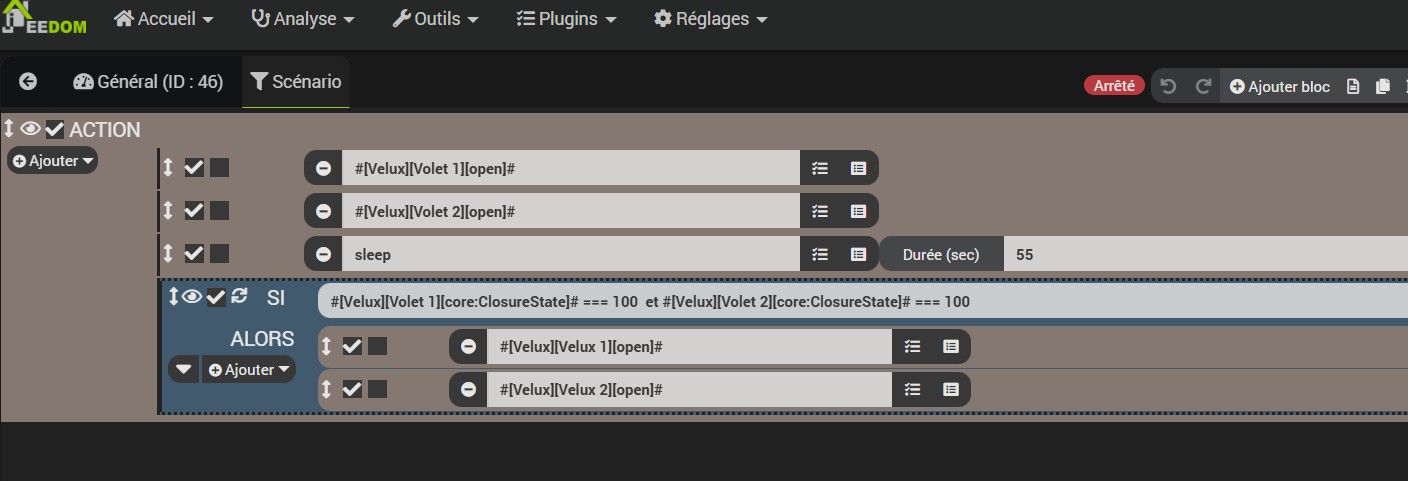Click the SI condition expression field
The width and height of the screenshot is (1408, 481).
click(863, 301)
